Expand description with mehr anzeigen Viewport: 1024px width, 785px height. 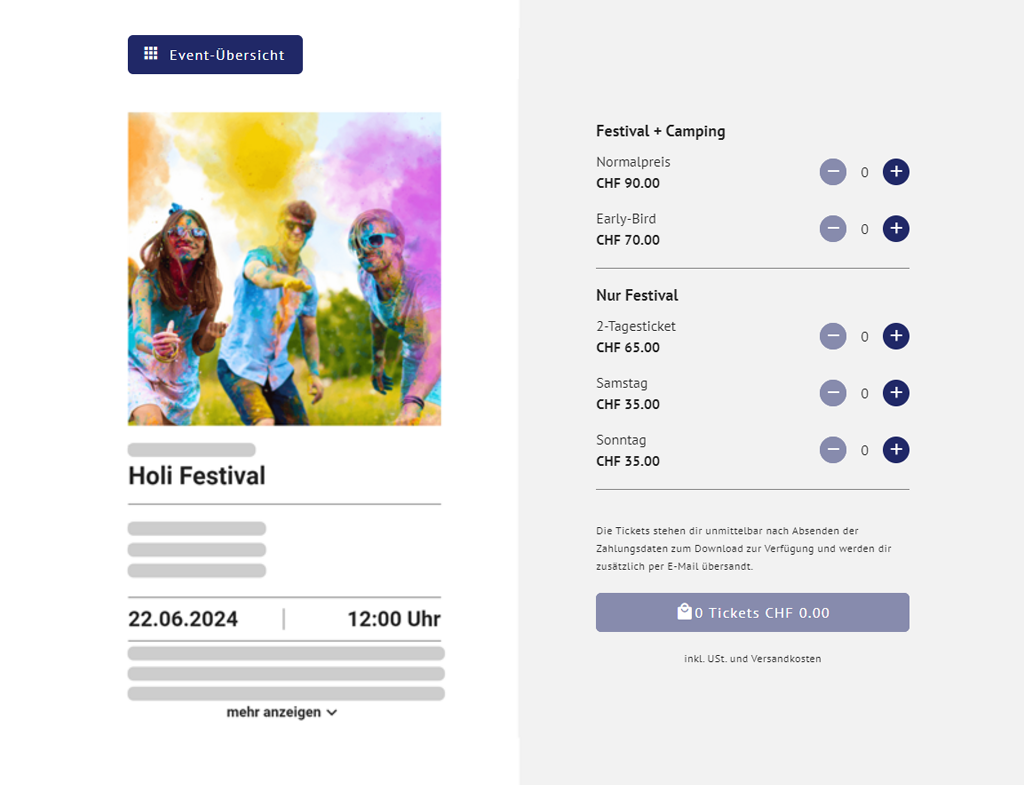[x=282, y=713]
